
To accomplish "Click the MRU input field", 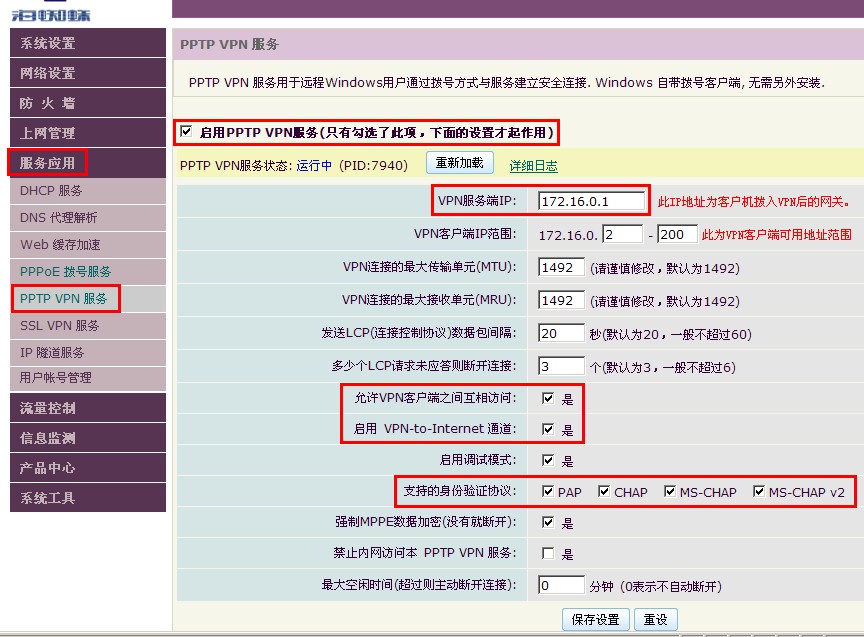I will [561, 300].
